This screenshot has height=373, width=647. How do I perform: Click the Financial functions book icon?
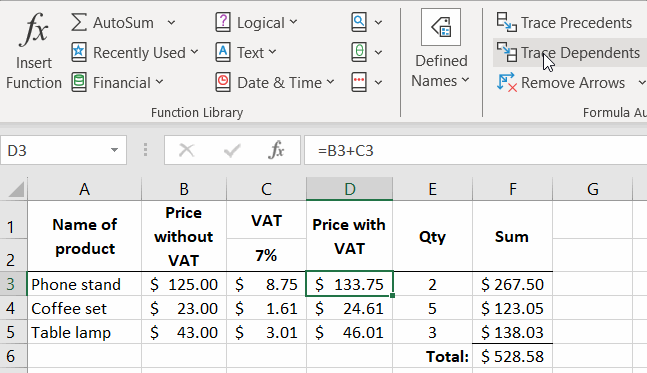[79, 83]
